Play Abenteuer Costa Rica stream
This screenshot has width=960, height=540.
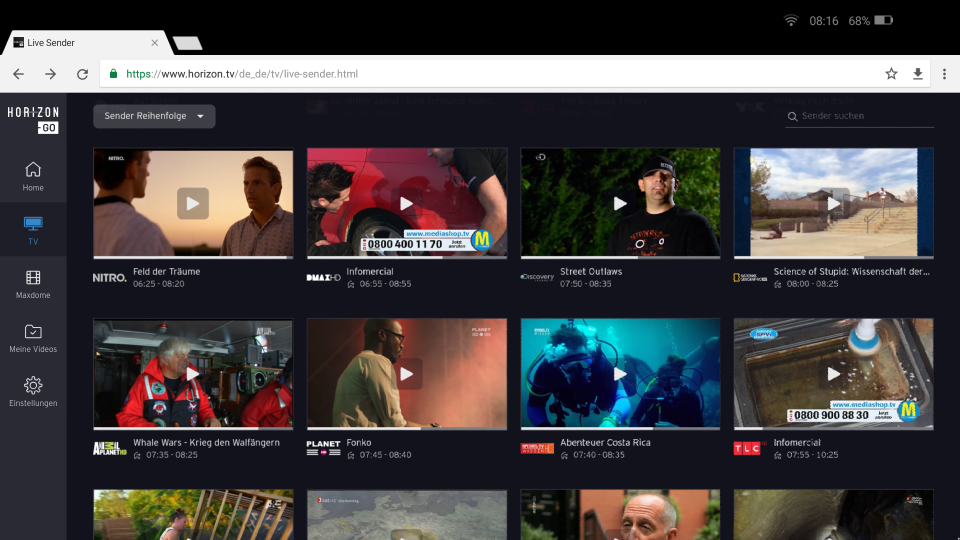tap(620, 373)
